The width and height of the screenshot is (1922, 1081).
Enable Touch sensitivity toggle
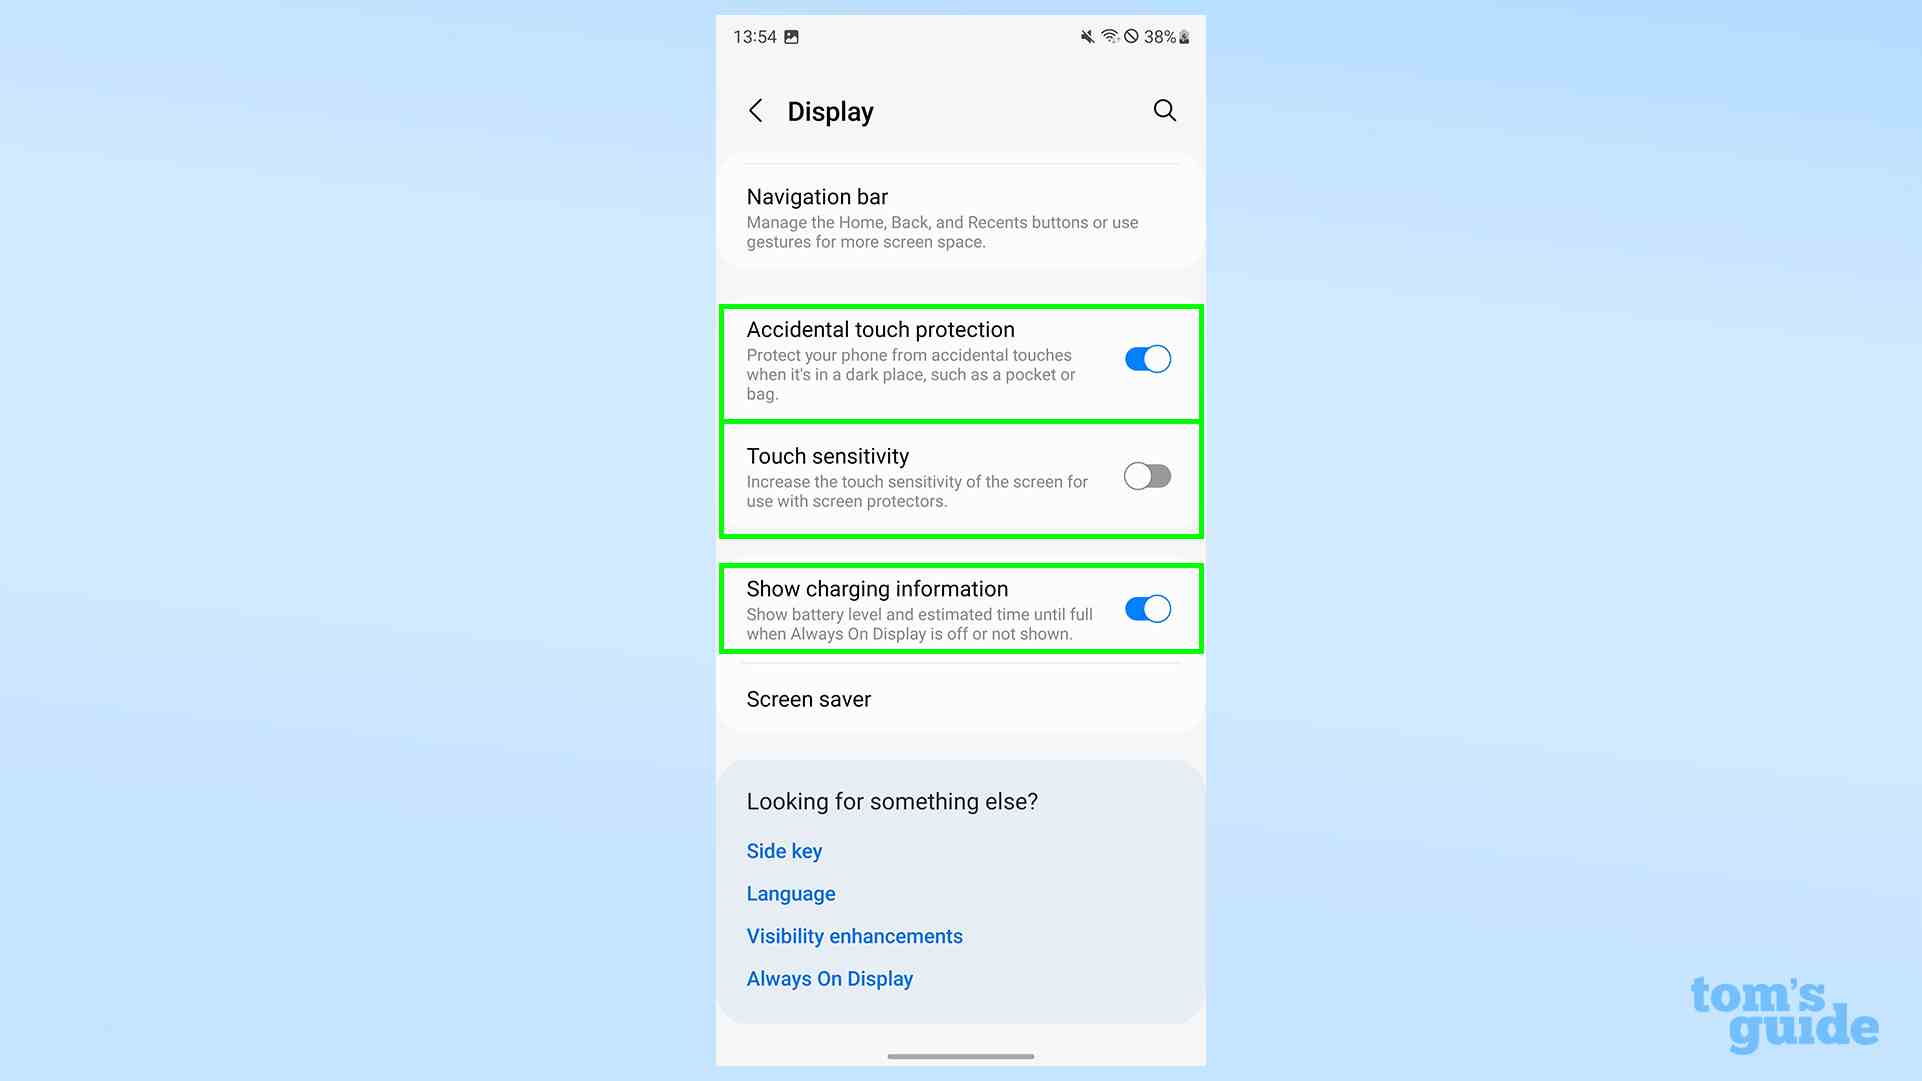[1146, 475]
